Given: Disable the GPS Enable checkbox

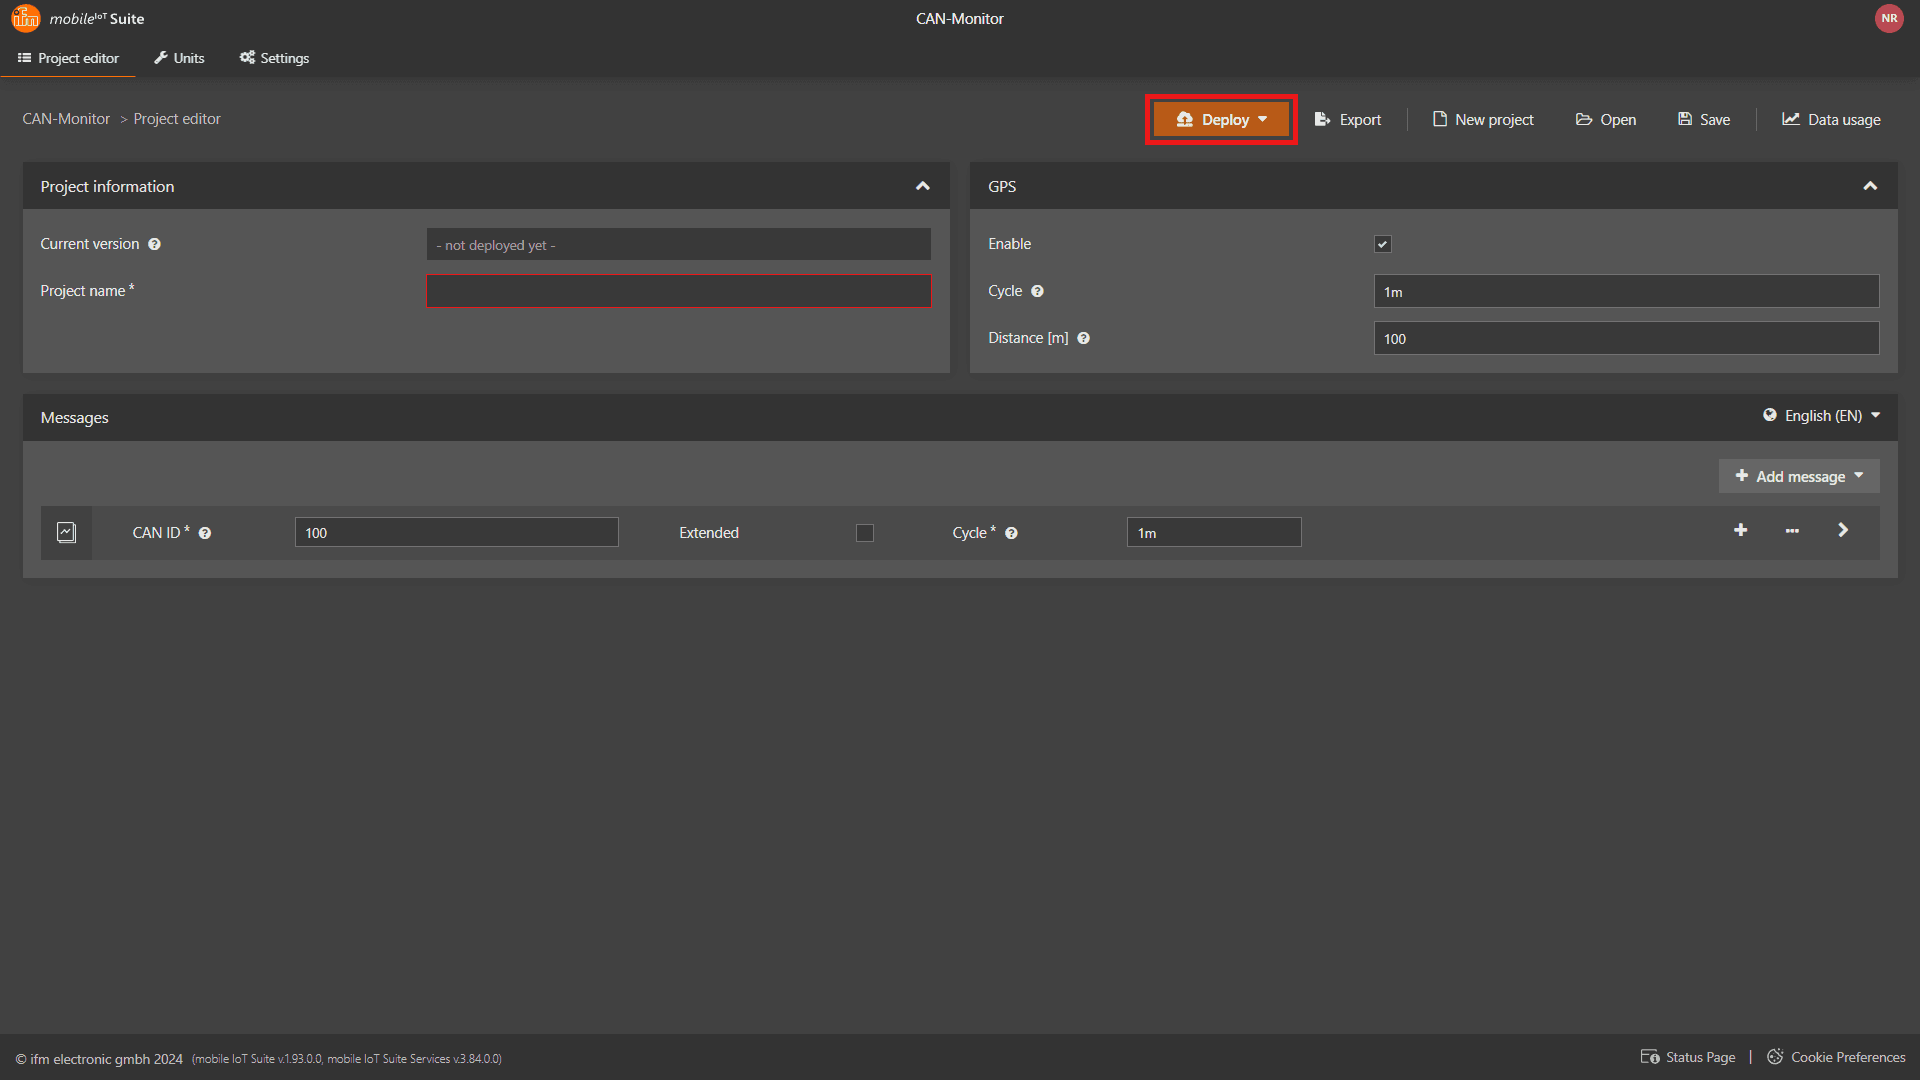Looking at the screenshot, I should tap(1382, 244).
